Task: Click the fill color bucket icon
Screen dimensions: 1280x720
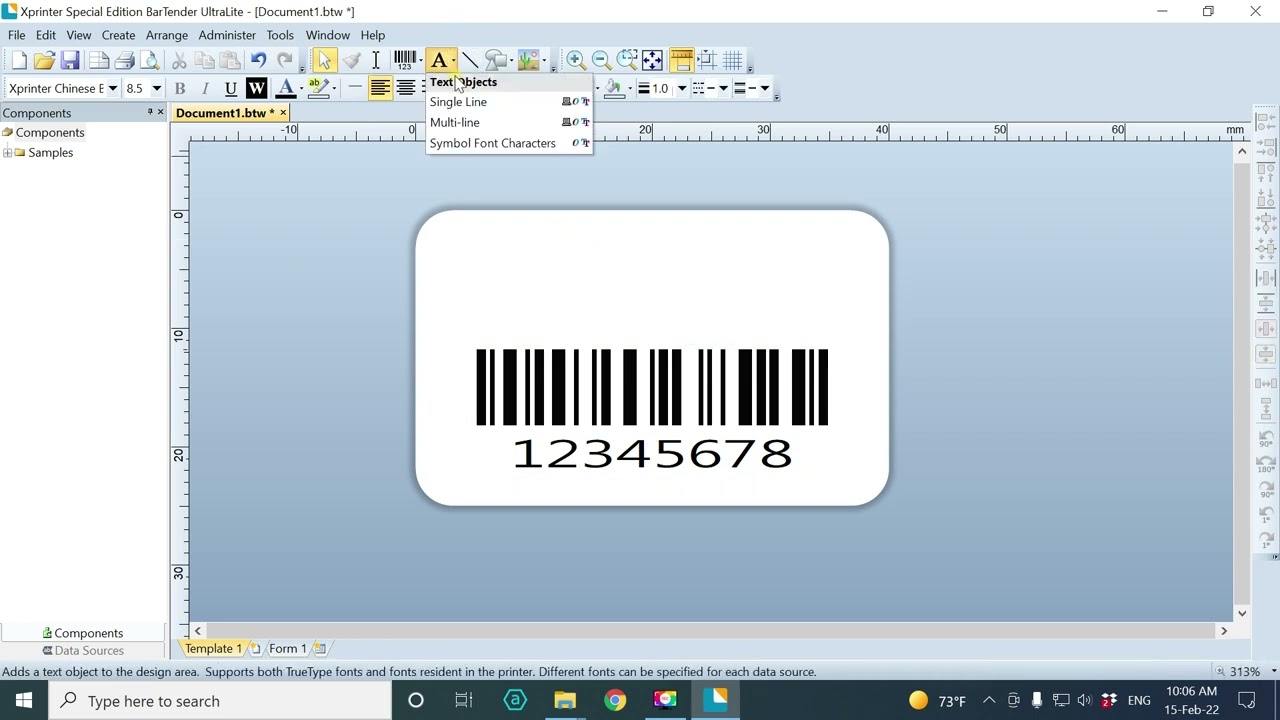Action: [614, 88]
